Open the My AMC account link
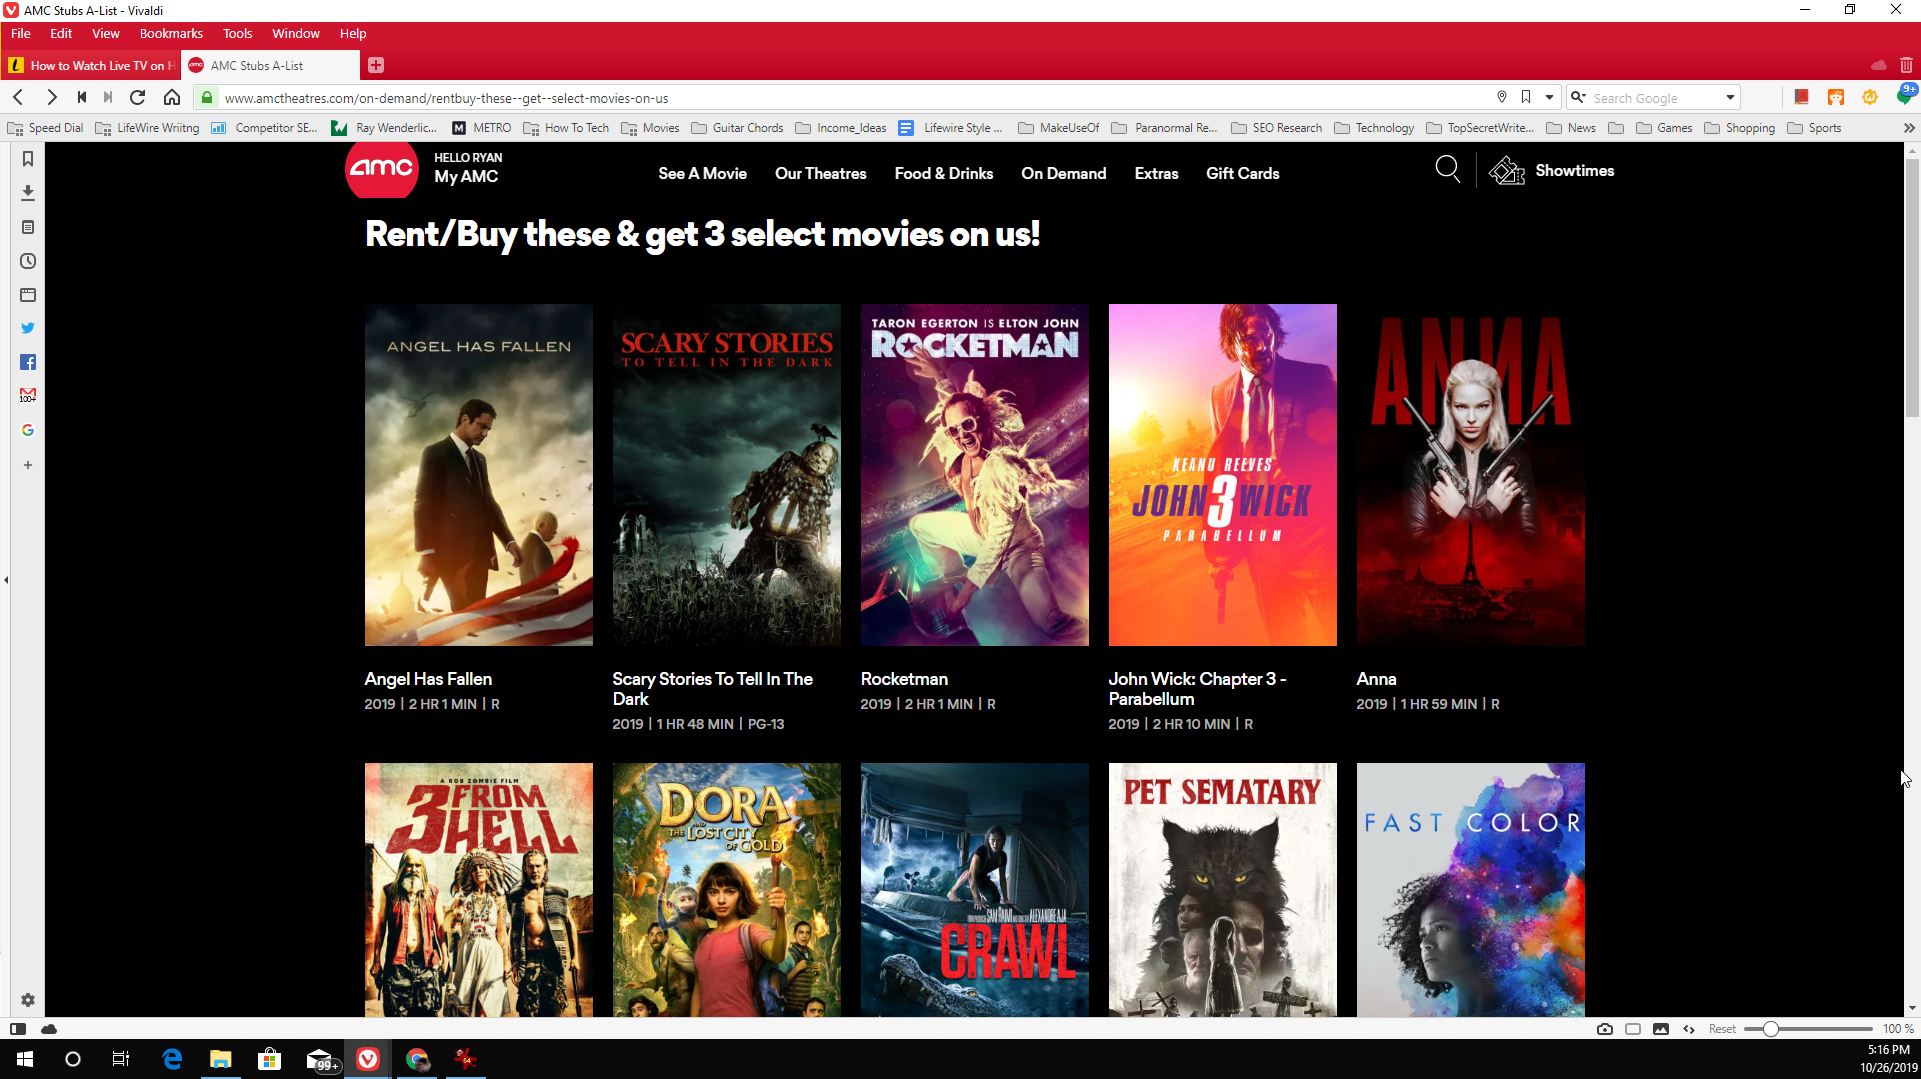The height and width of the screenshot is (1079, 1921). pyautogui.click(x=466, y=176)
